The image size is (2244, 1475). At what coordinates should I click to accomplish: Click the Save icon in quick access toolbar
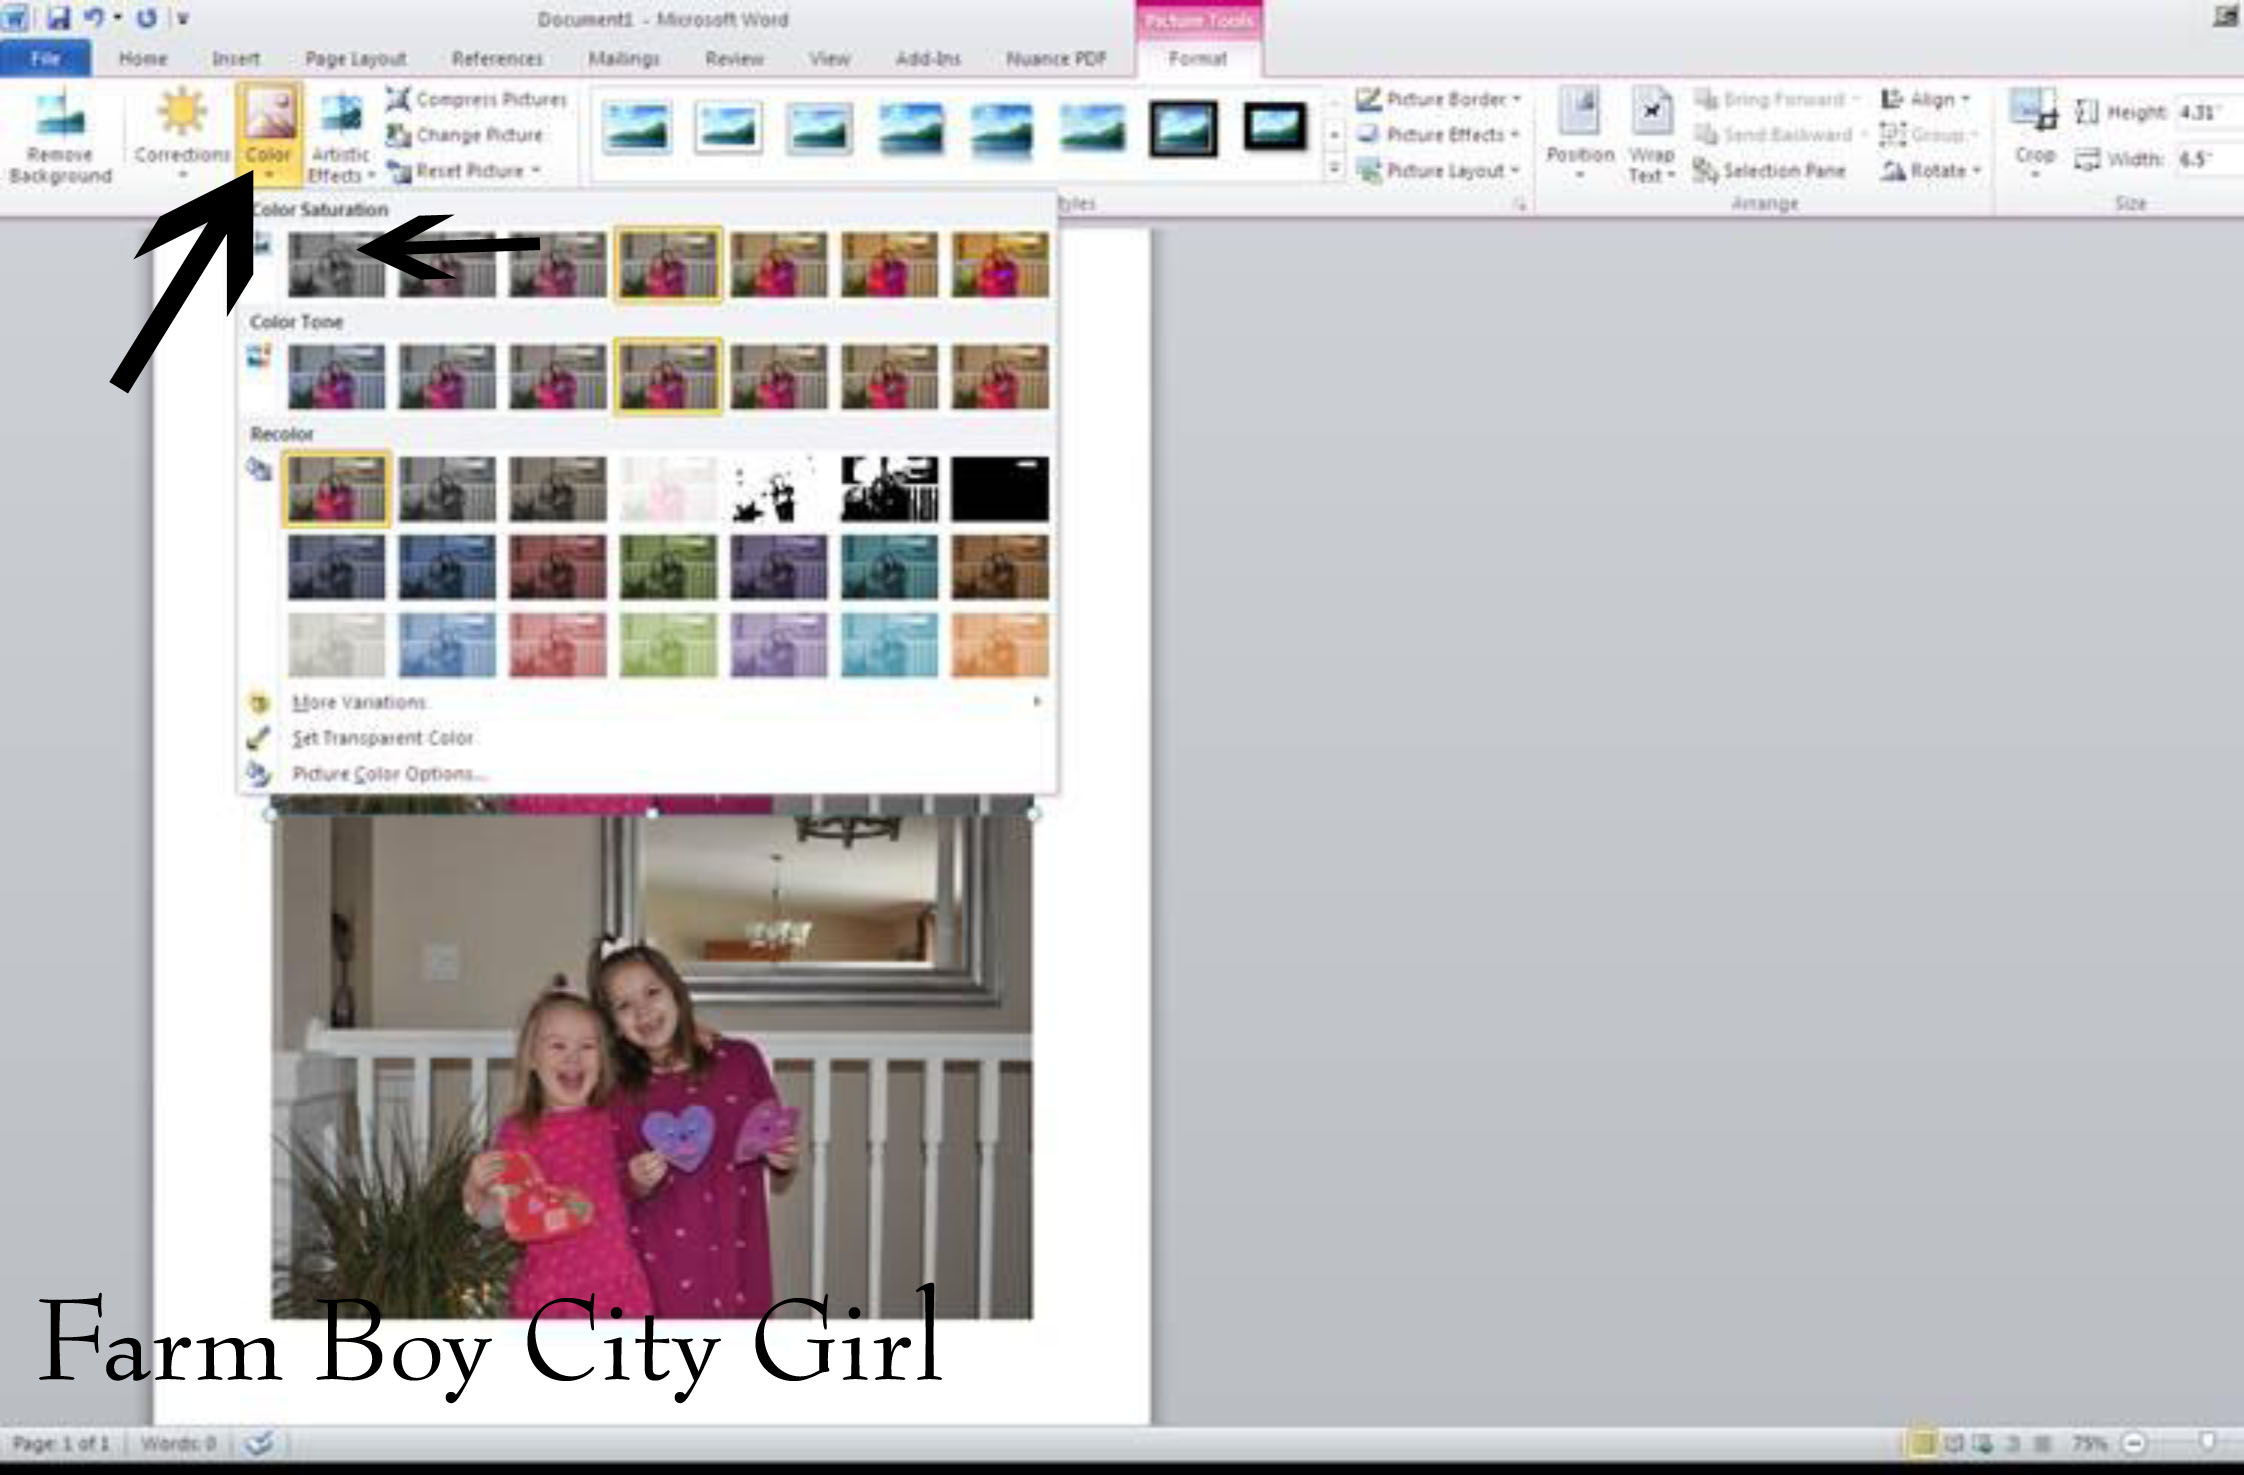58,18
